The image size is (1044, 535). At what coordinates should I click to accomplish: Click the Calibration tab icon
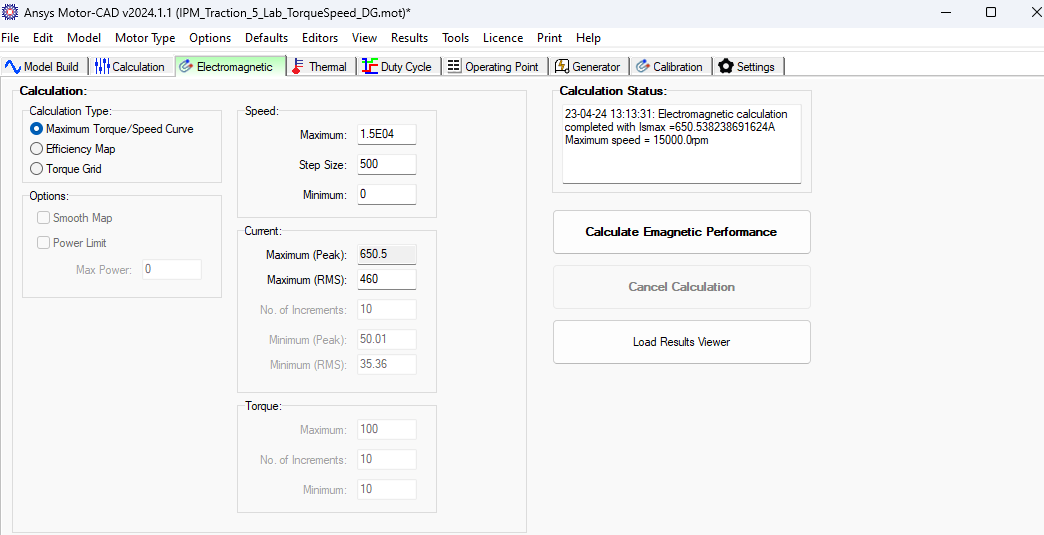coord(643,67)
